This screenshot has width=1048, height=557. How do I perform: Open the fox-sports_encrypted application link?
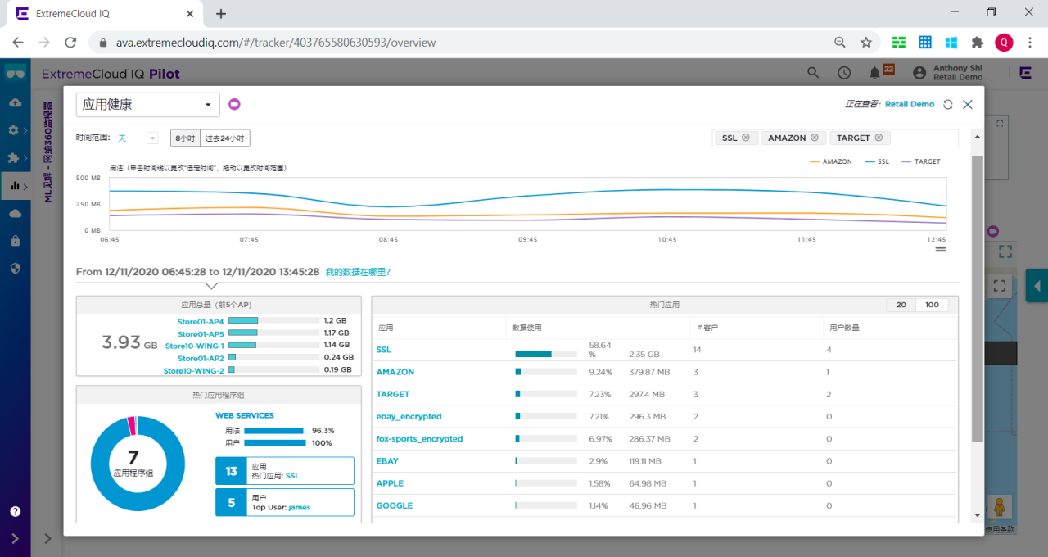click(419, 439)
